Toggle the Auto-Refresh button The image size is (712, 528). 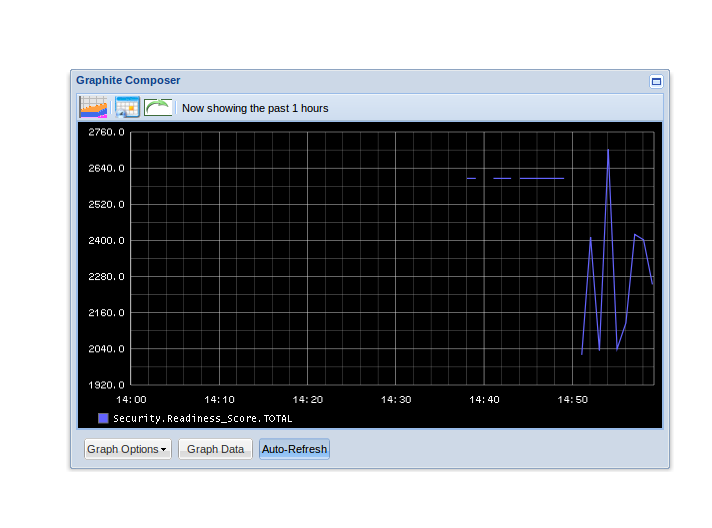tap(294, 449)
